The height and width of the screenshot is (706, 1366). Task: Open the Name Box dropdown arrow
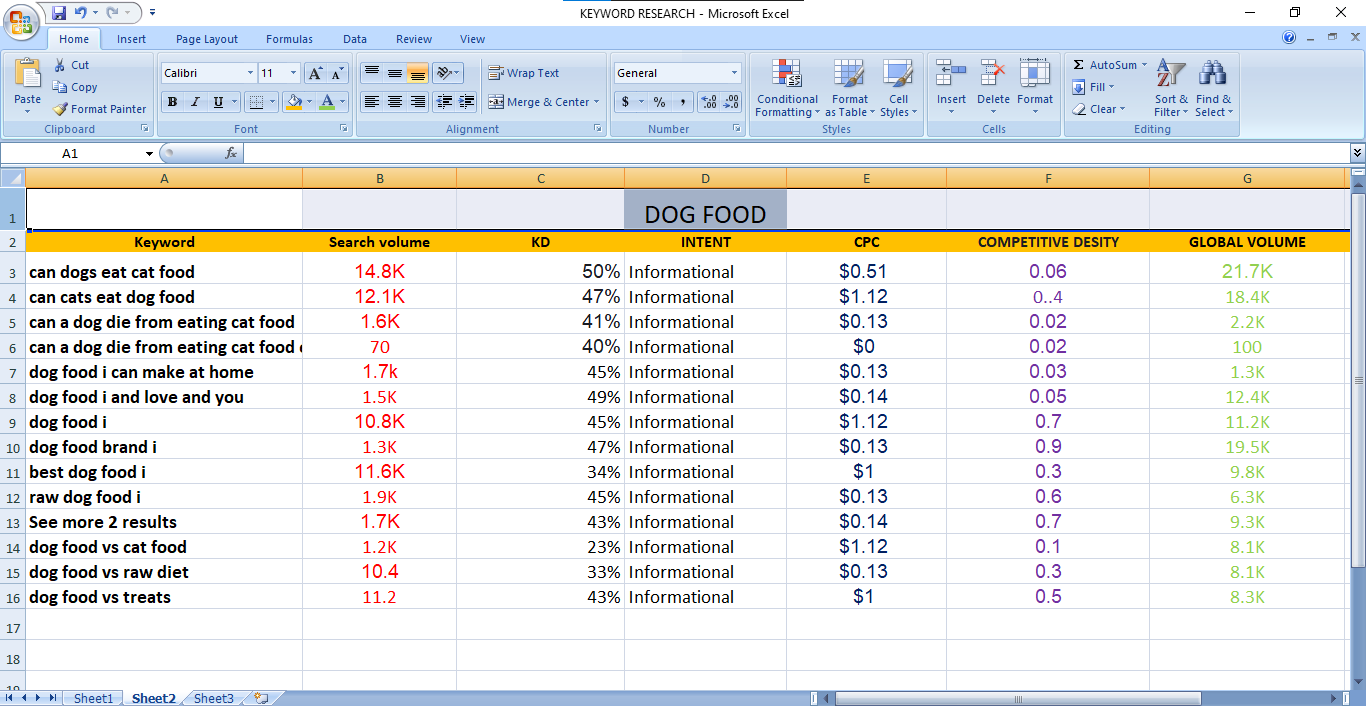click(150, 154)
